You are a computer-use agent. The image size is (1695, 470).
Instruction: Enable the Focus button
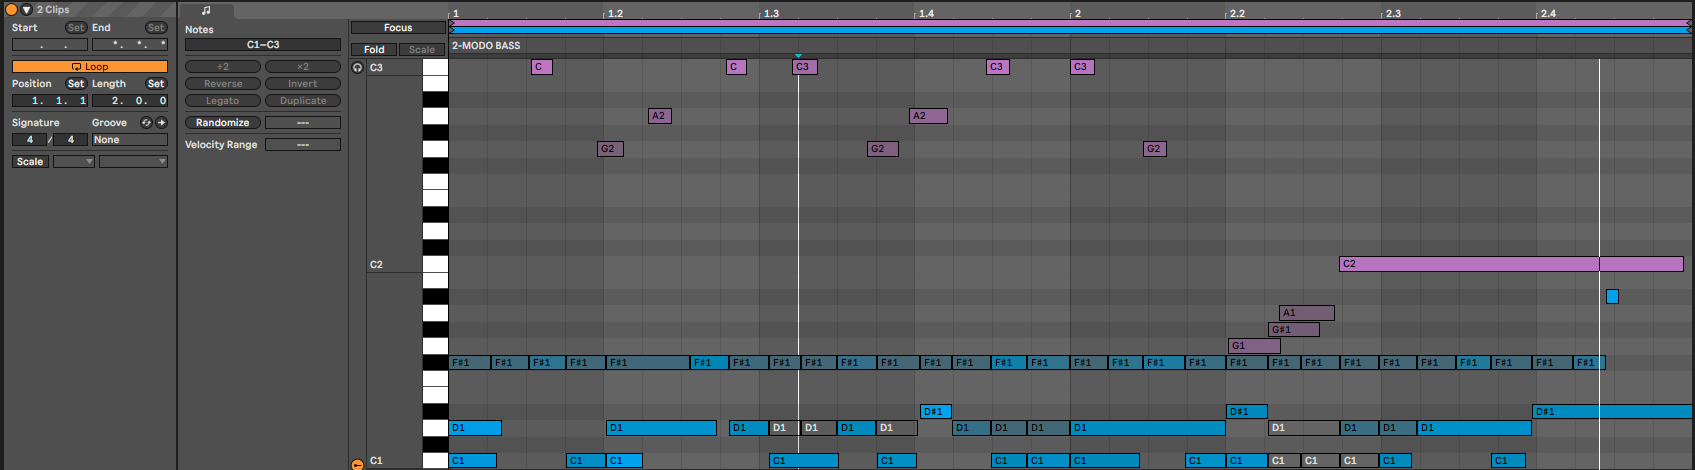tap(398, 28)
